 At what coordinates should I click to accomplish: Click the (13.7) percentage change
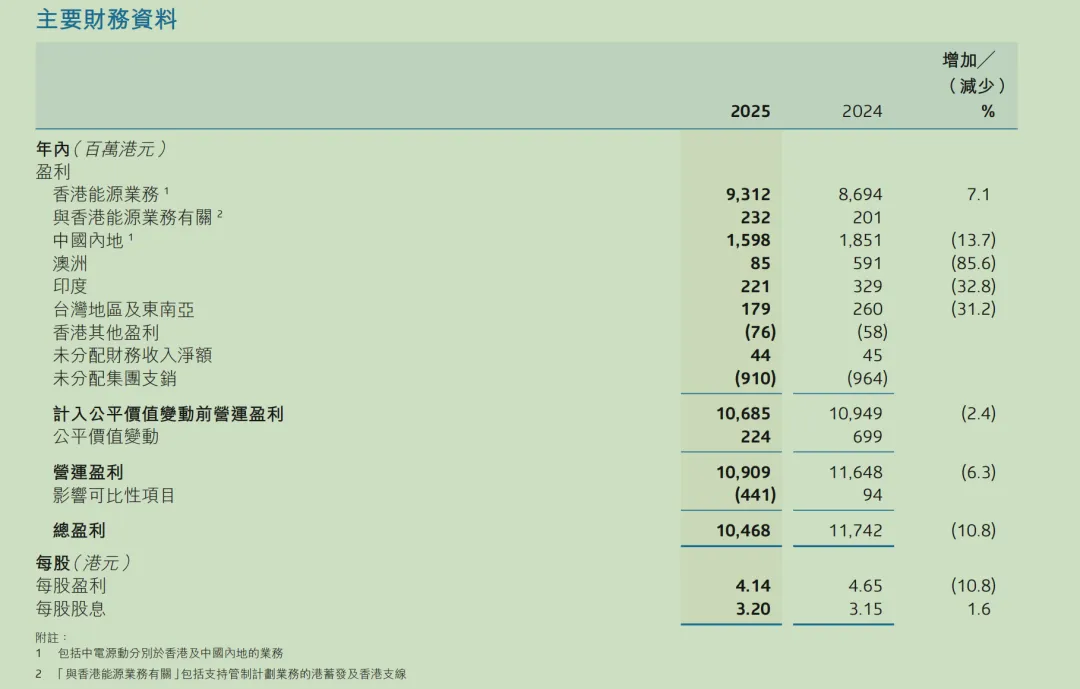(x=973, y=240)
